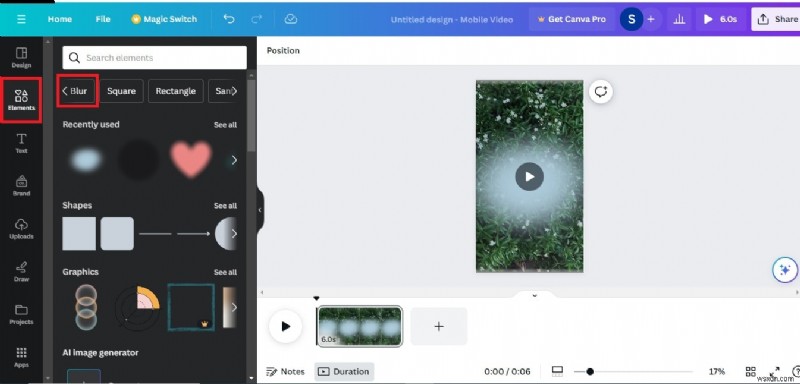Open the Elements sidebar tab

[21, 100]
